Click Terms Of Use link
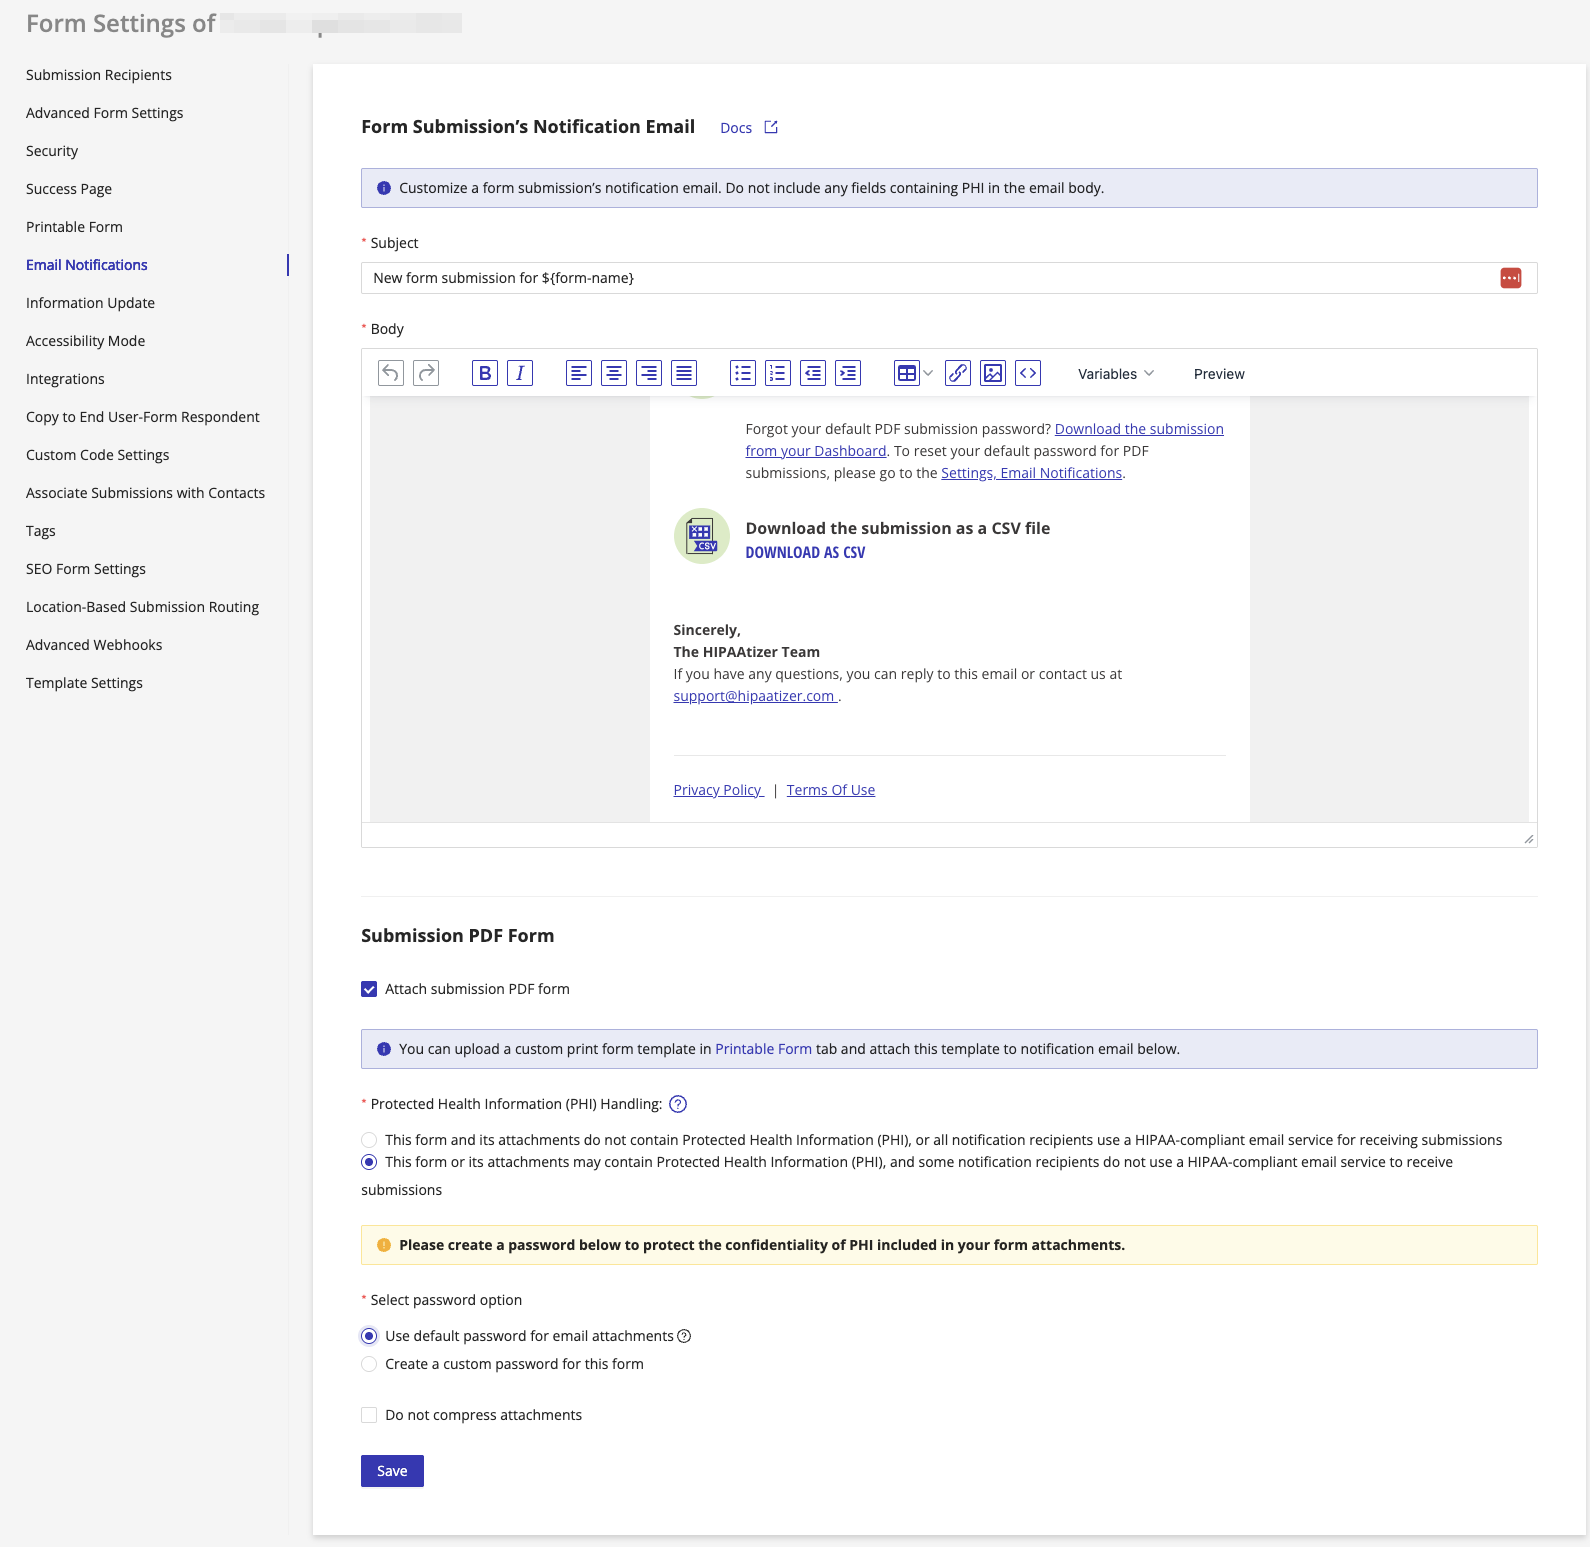1590x1547 pixels. click(830, 790)
